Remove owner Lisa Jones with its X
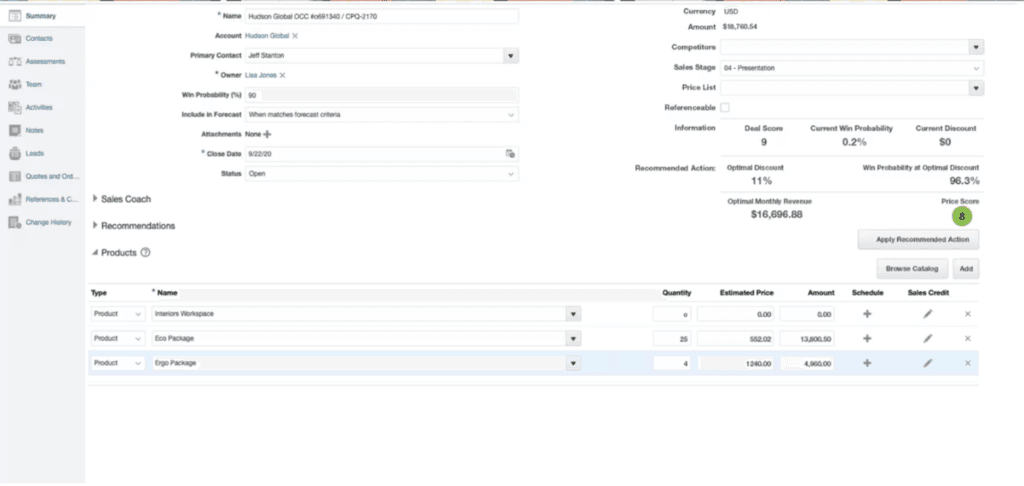The height and width of the screenshot is (486, 1024). tap(282, 76)
